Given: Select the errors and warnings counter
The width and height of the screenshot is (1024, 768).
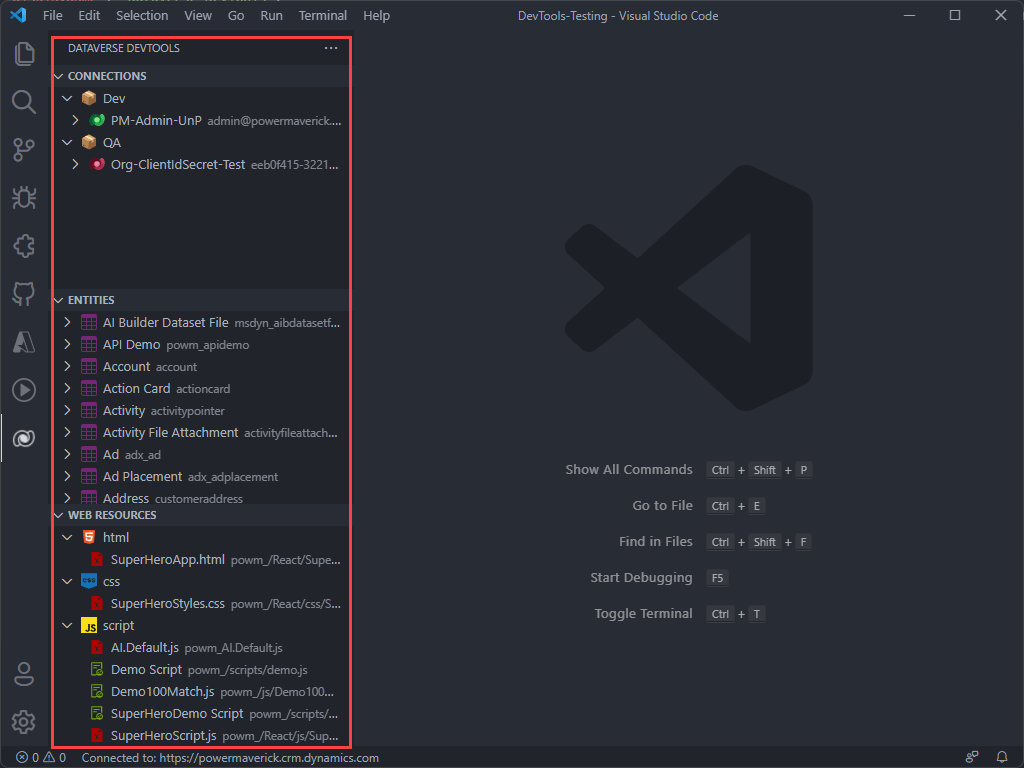Looking at the screenshot, I should coord(30,758).
